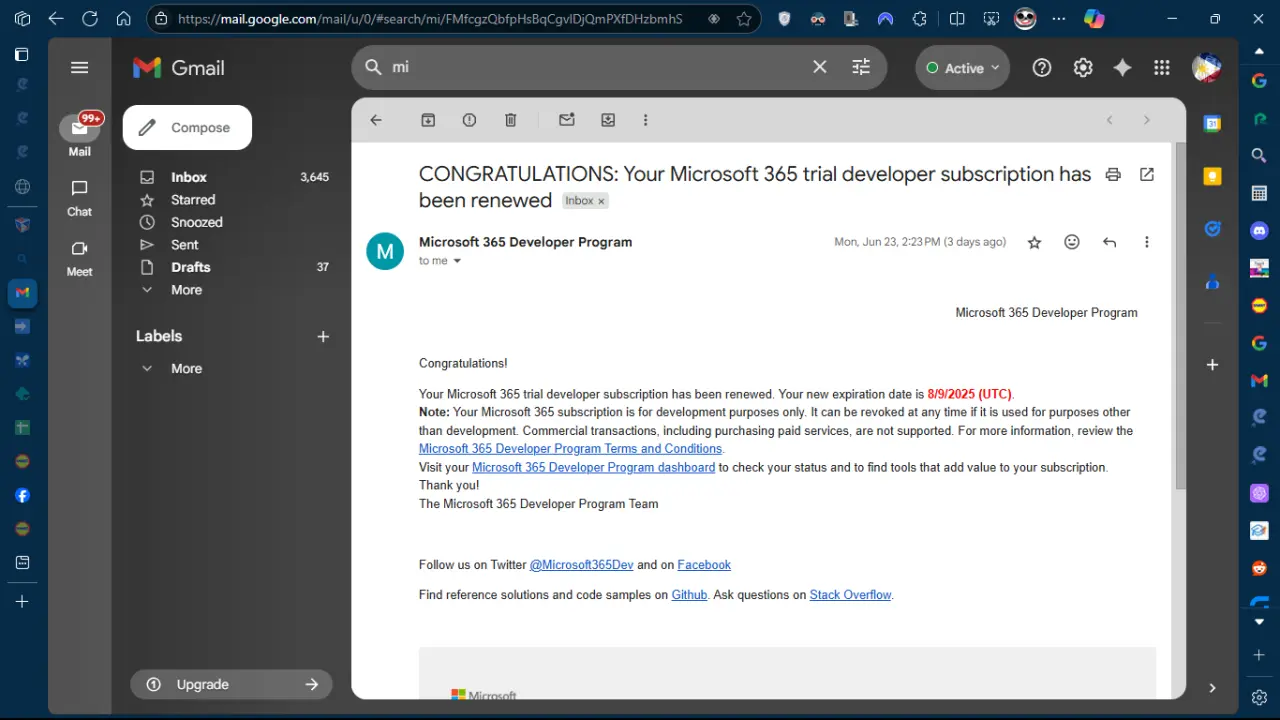
Task: Open Contacts side panel
Action: 1212,282
